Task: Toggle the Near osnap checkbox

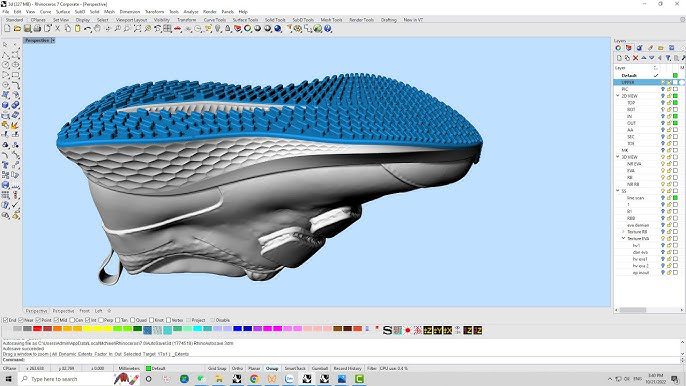Action: pos(21,320)
